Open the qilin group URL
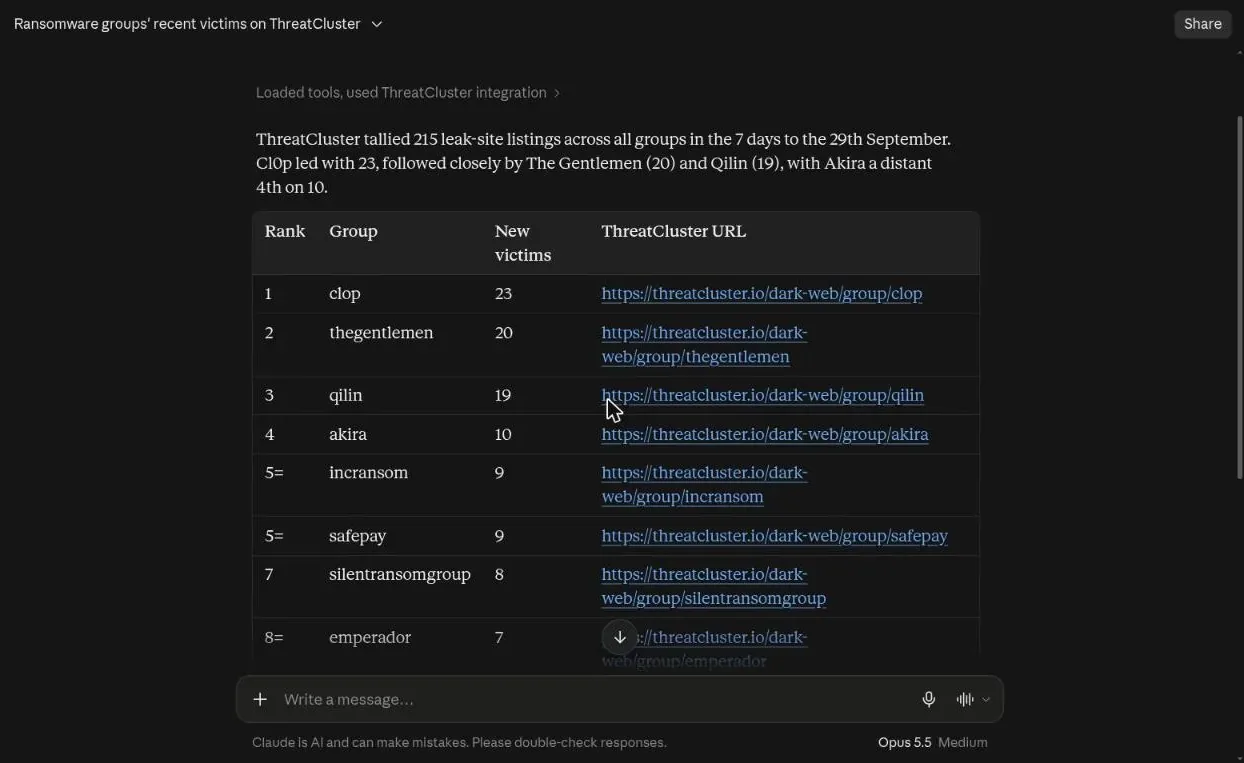The width and height of the screenshot is (1244, 763). click(763, 395)
